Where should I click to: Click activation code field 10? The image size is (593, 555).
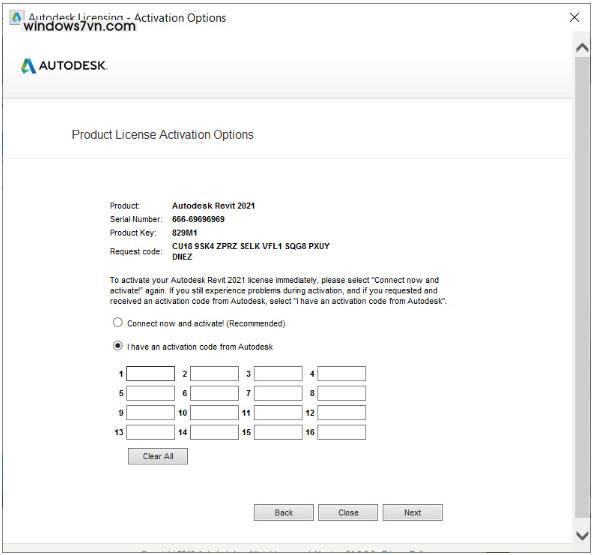[214, 413]
